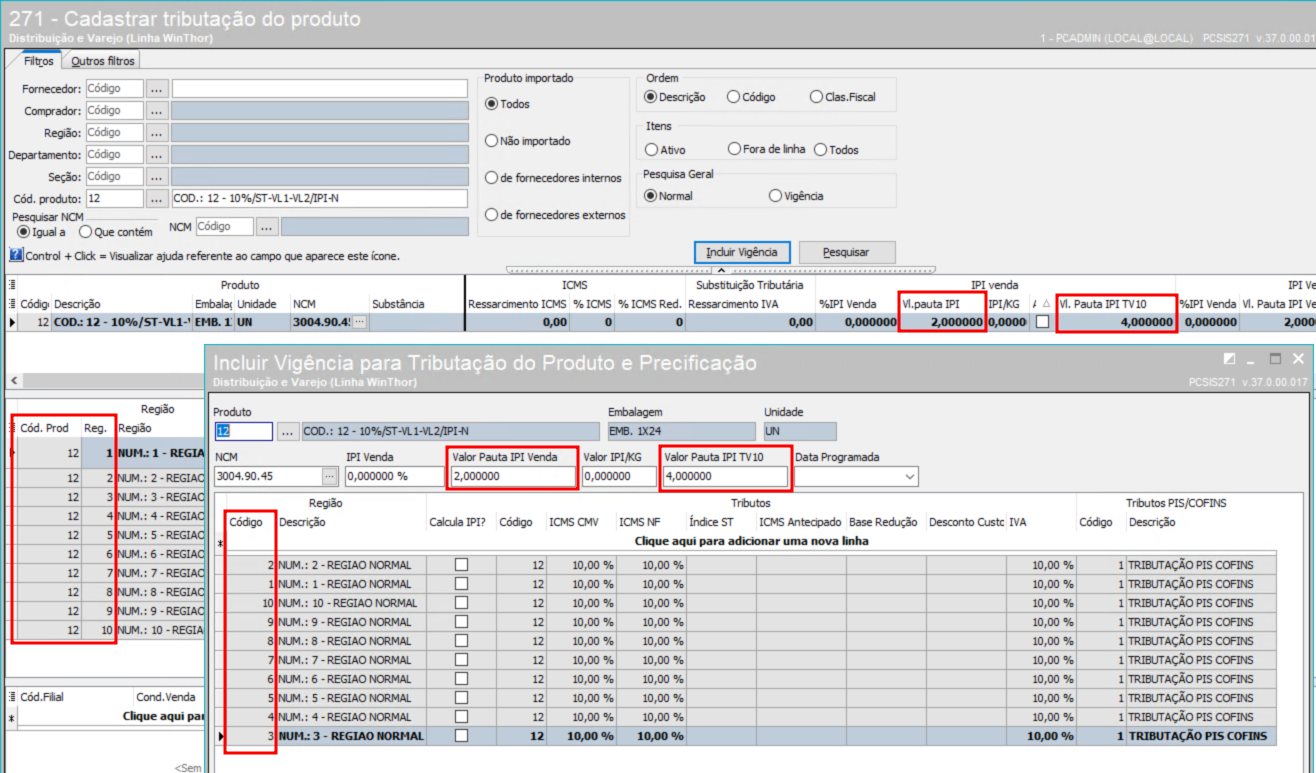
Task: Select Todos under Produto importado
Action: (508, 104)
